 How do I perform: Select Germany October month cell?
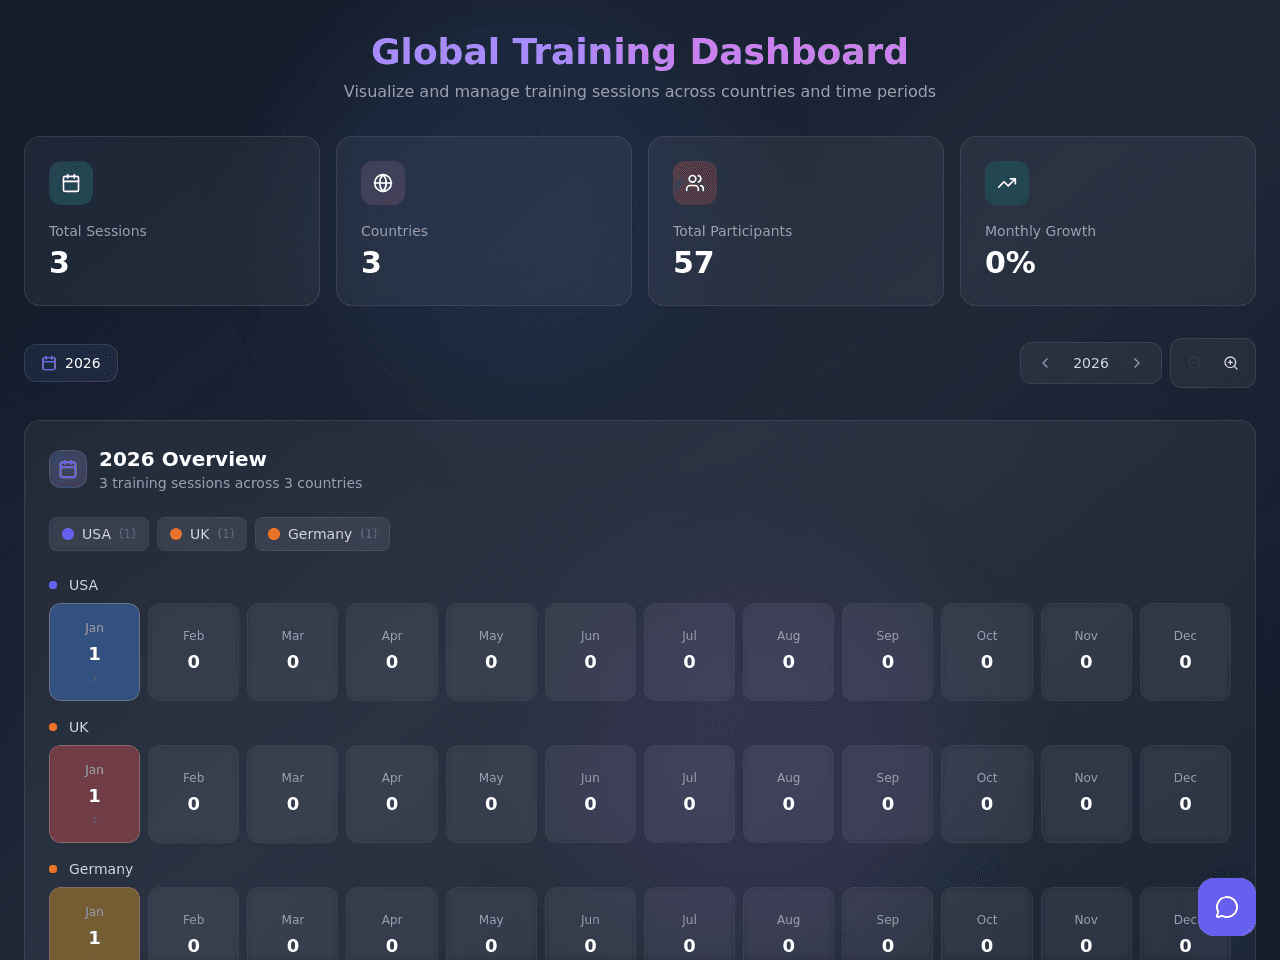[987, 924]
